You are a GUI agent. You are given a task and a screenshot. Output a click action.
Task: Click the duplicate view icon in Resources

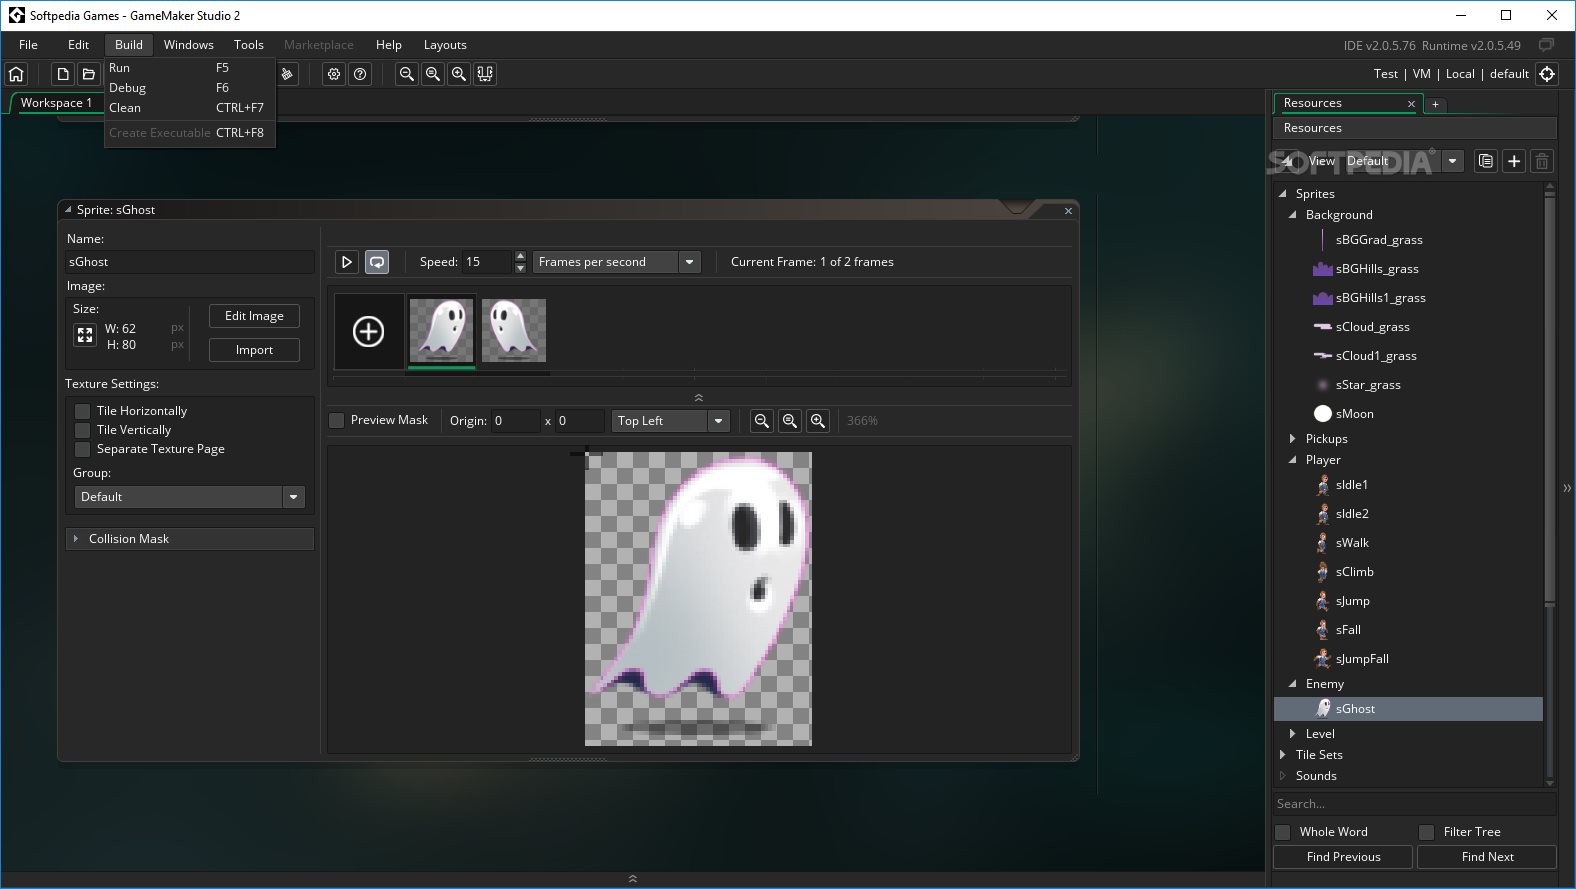(1486, 161)
